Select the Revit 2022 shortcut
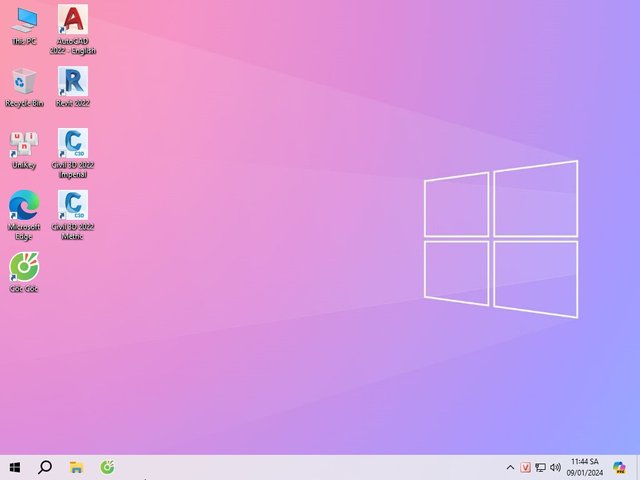 pyautogui.click(x=73, y=87)
